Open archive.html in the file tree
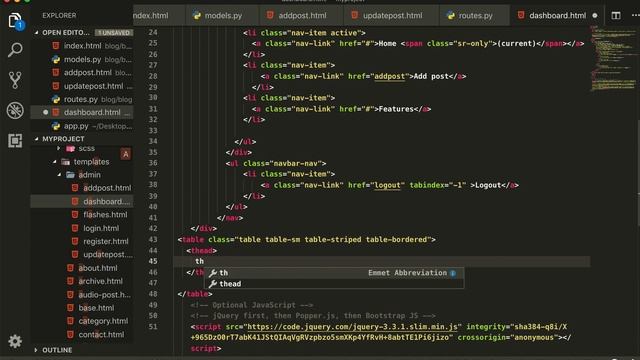This screenshot has width=640, height=360. [100, 281]
